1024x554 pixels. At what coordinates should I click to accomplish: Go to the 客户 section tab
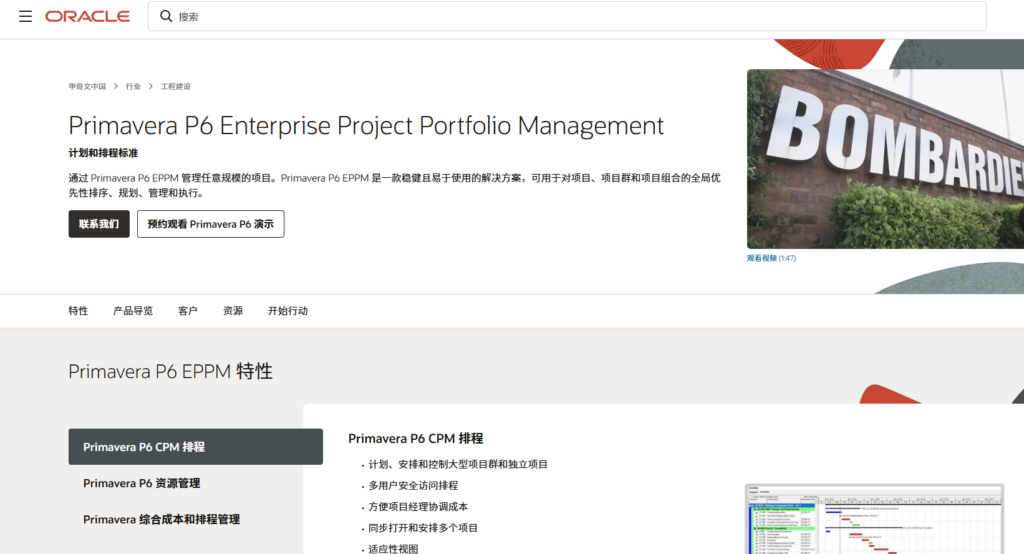point(187,311)
